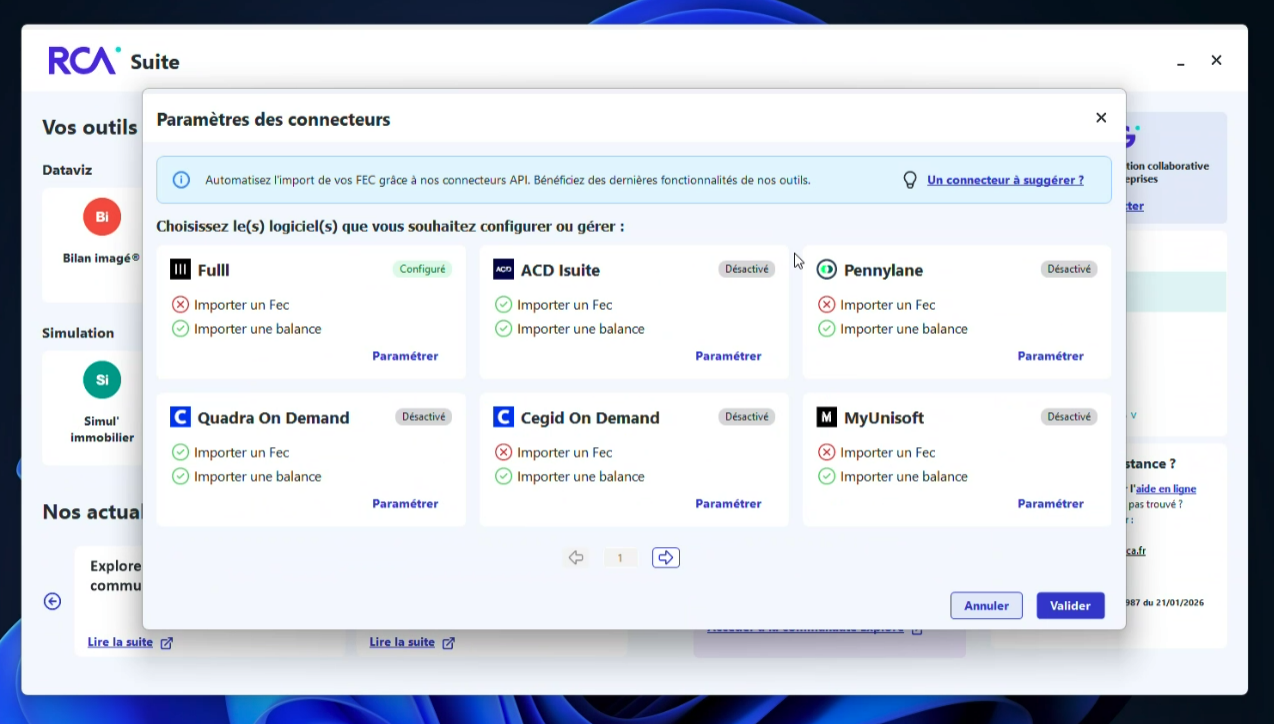
Task: Go to next connectors page arrow
Action: pos(666,558)
